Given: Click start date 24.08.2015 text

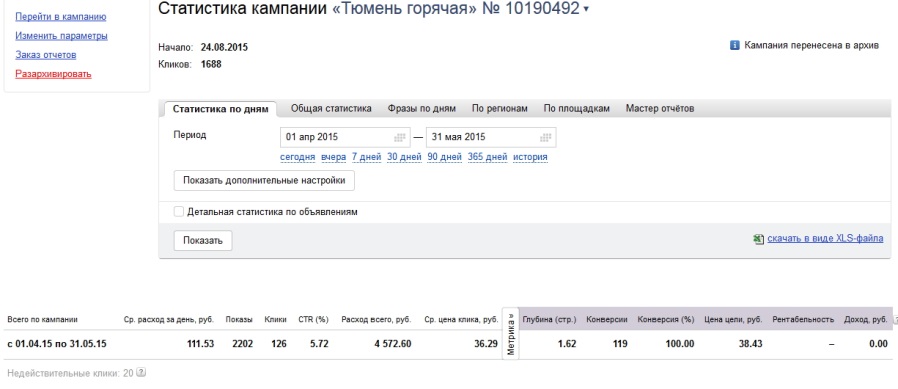Looking at the screenshot, I should pyautogui.click(x=224, y=48).
